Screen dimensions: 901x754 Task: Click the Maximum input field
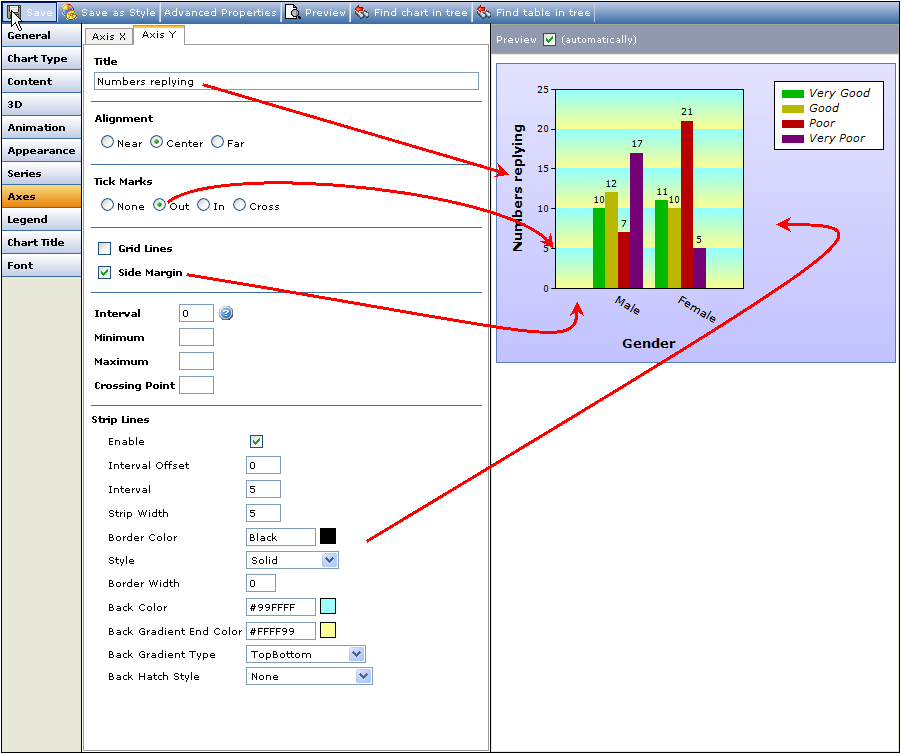(197, 361)
